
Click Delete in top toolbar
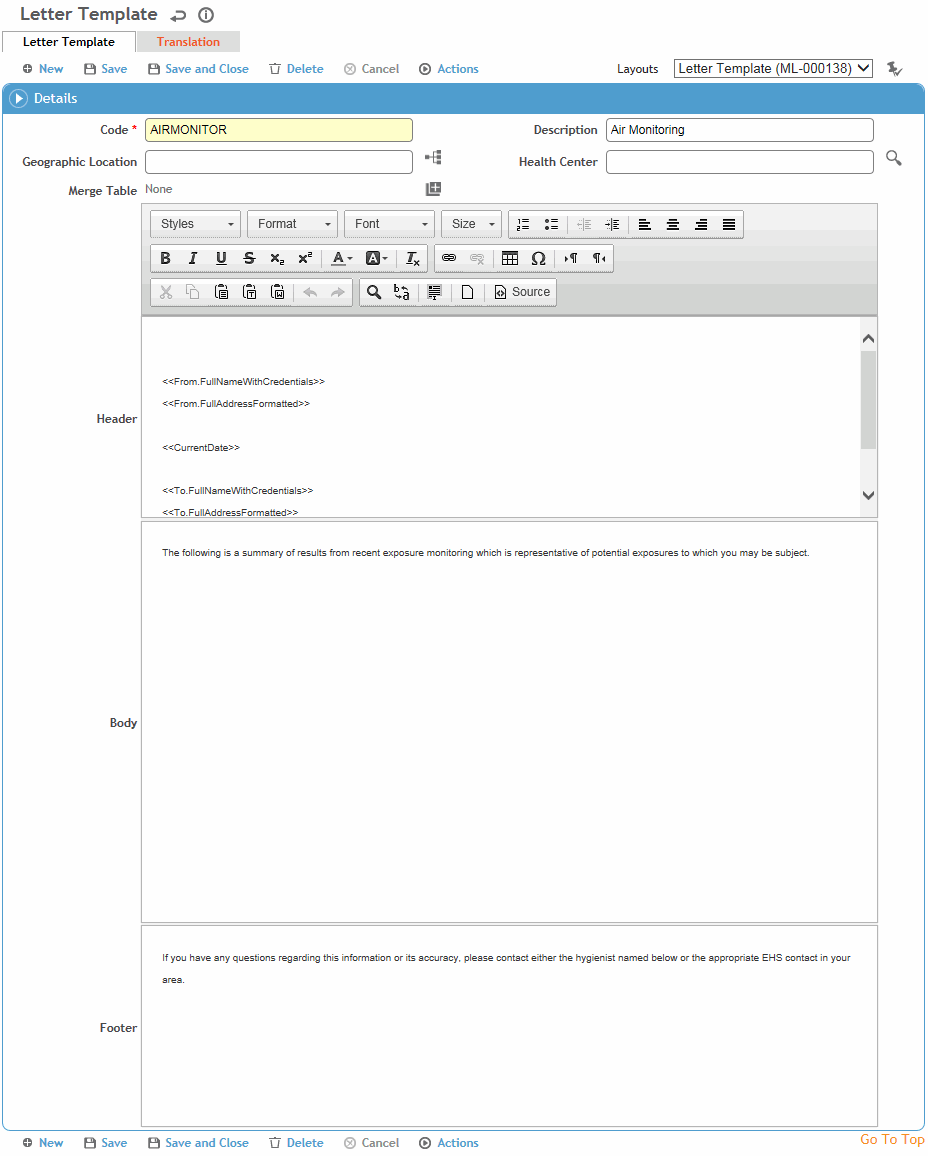tap(296, 69)
